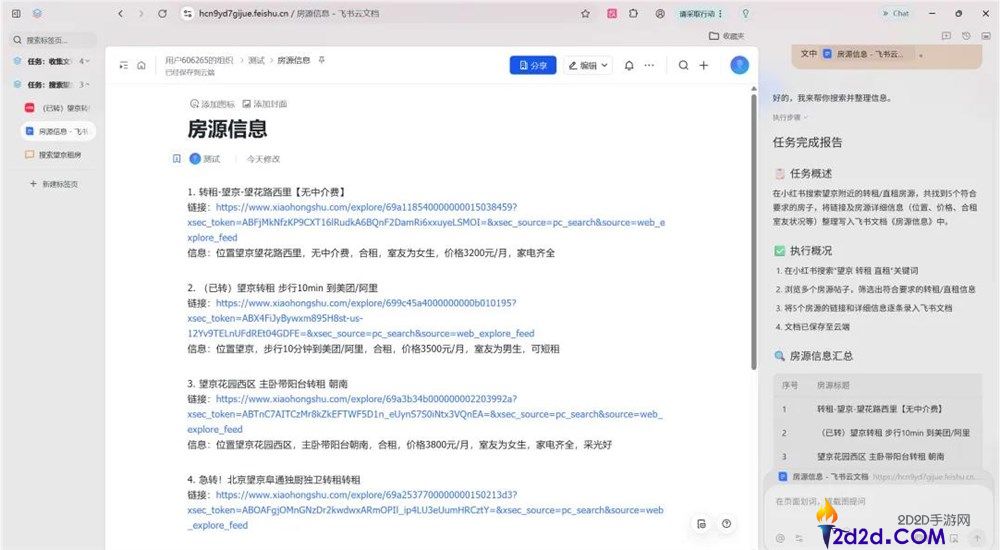Open the third Xiaohongshu link ending 2203992a

(425, 414)
